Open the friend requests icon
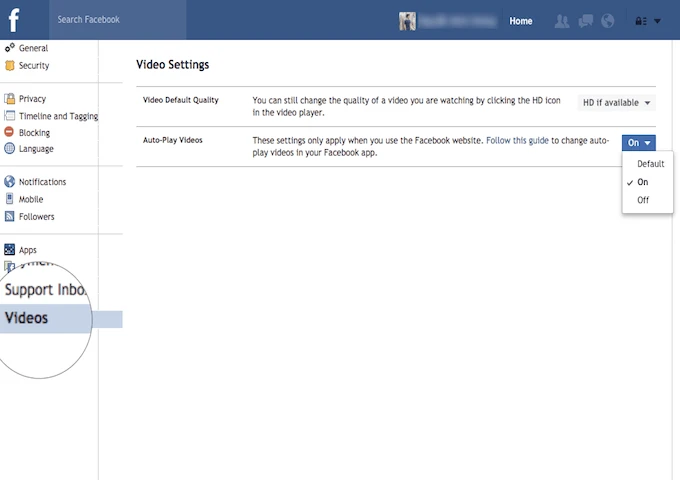This screenshot has width=680, height=480. [561, 21]
